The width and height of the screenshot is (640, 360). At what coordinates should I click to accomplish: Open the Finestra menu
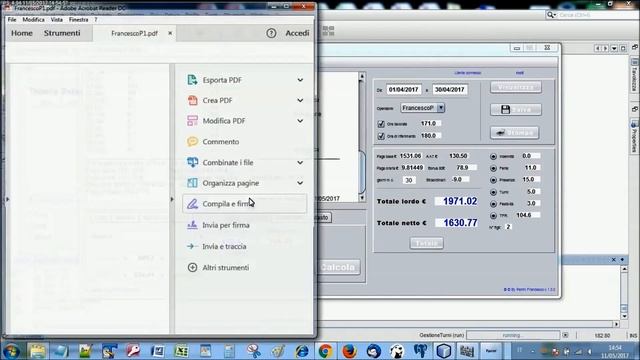pyautogui.click(x=78, y=20)
